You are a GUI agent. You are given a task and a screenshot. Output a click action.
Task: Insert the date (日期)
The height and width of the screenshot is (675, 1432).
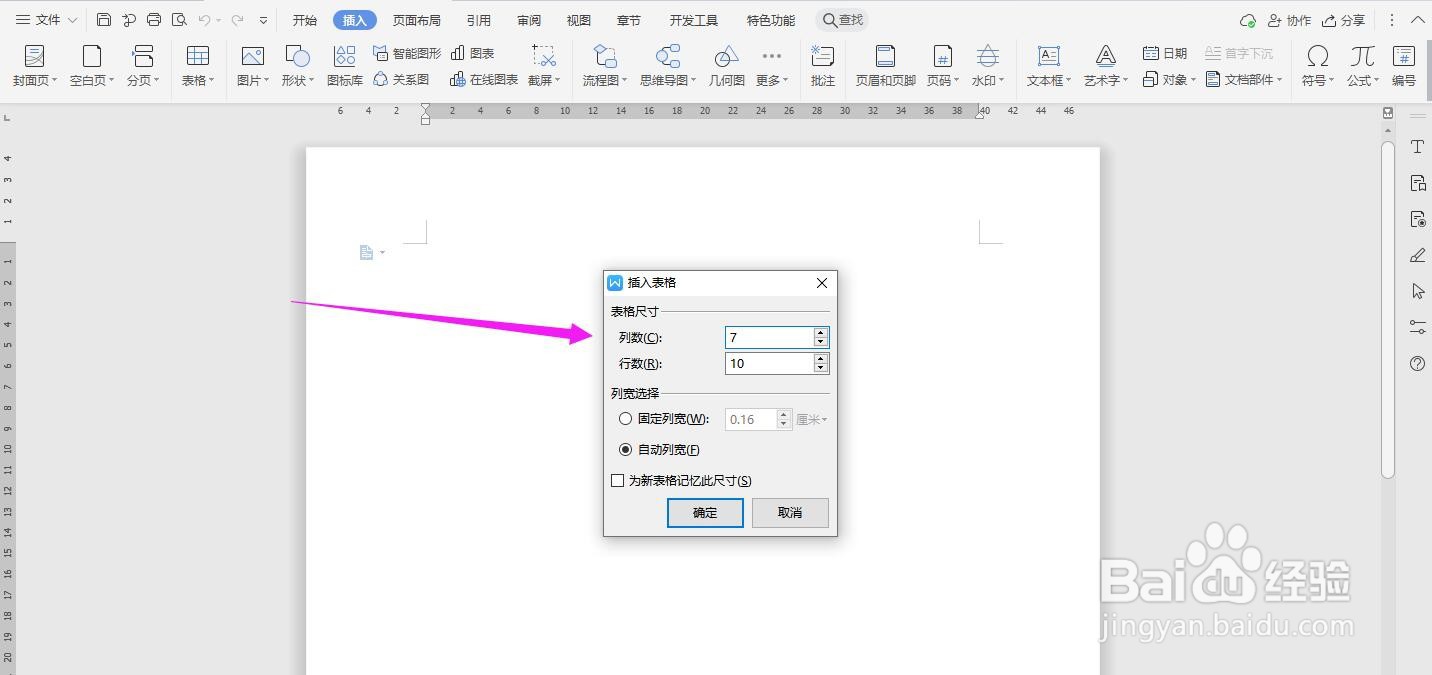(x=1165, y=53)
